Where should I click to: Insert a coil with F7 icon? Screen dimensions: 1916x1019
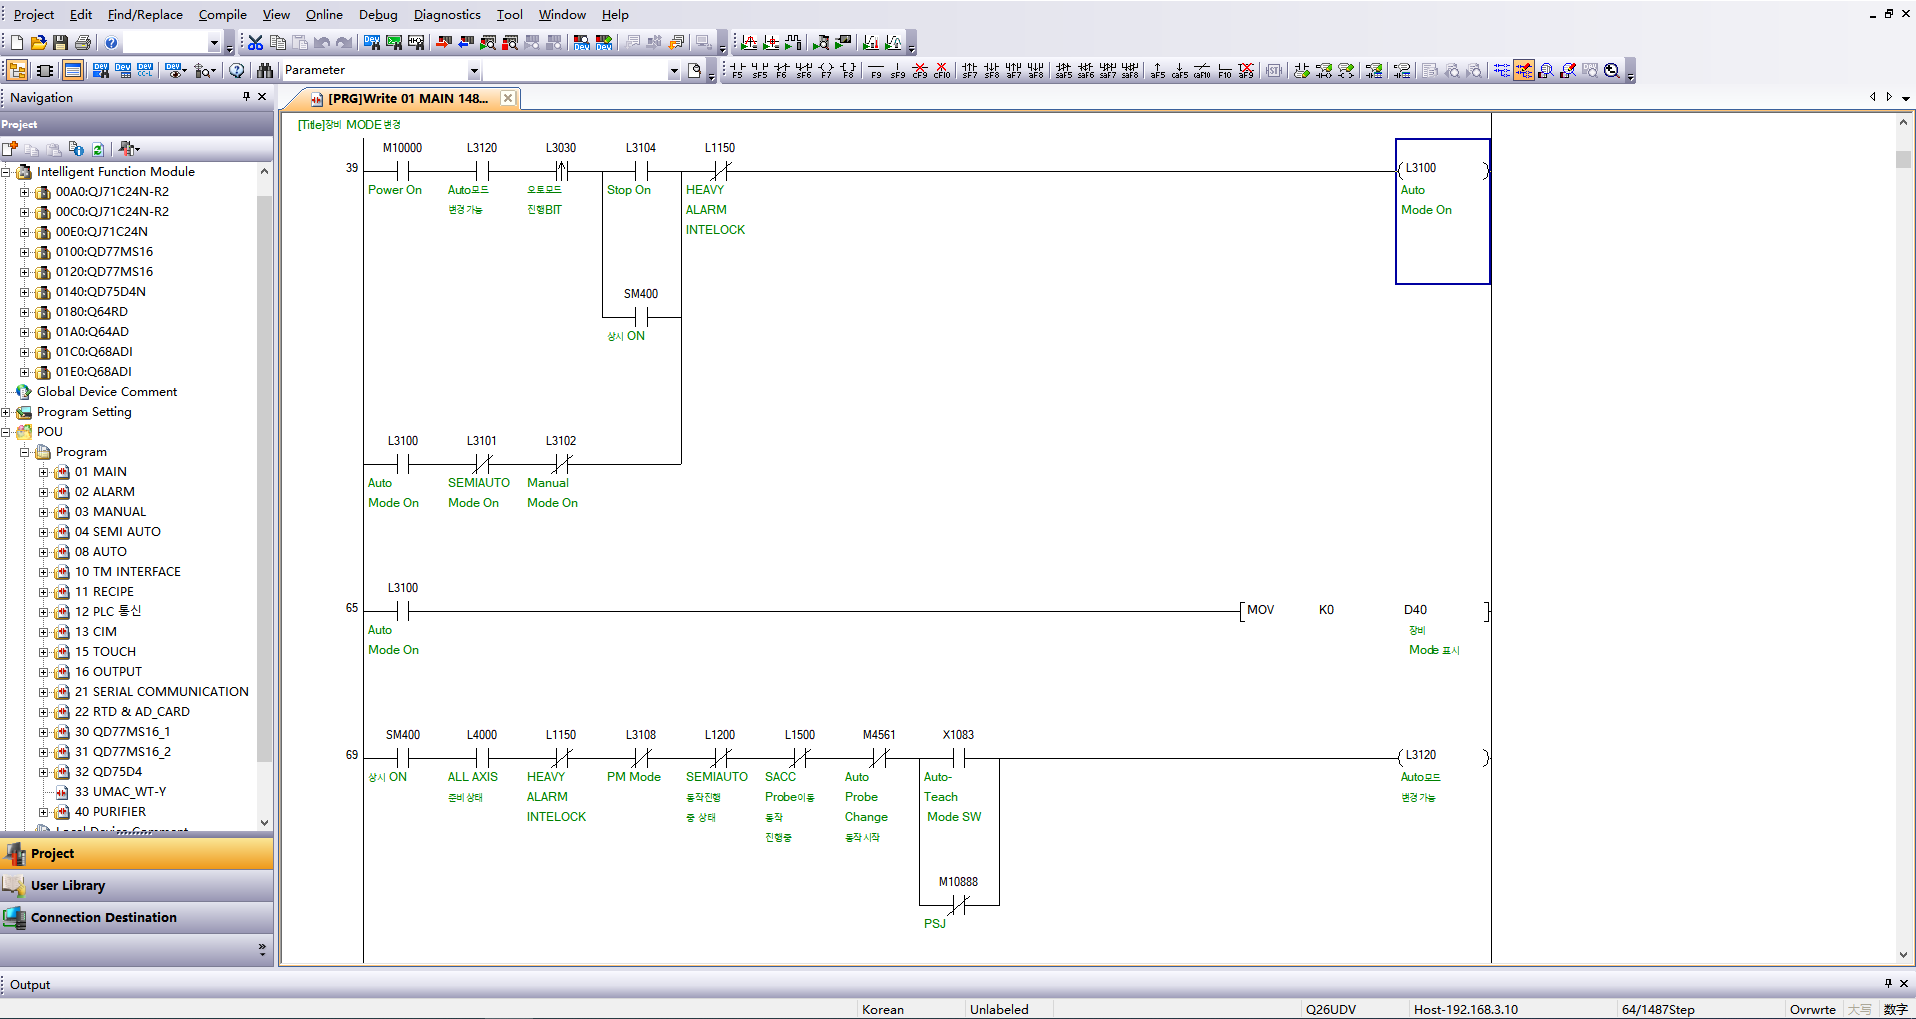coord(826,70)
